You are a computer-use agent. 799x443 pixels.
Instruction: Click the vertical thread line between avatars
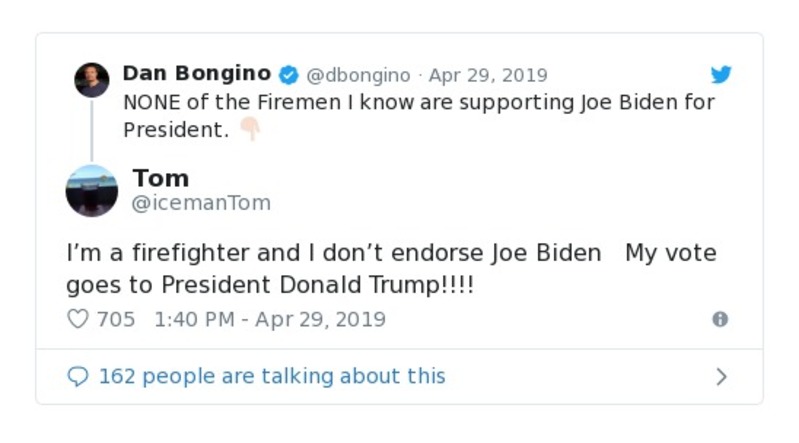[92, 130]
